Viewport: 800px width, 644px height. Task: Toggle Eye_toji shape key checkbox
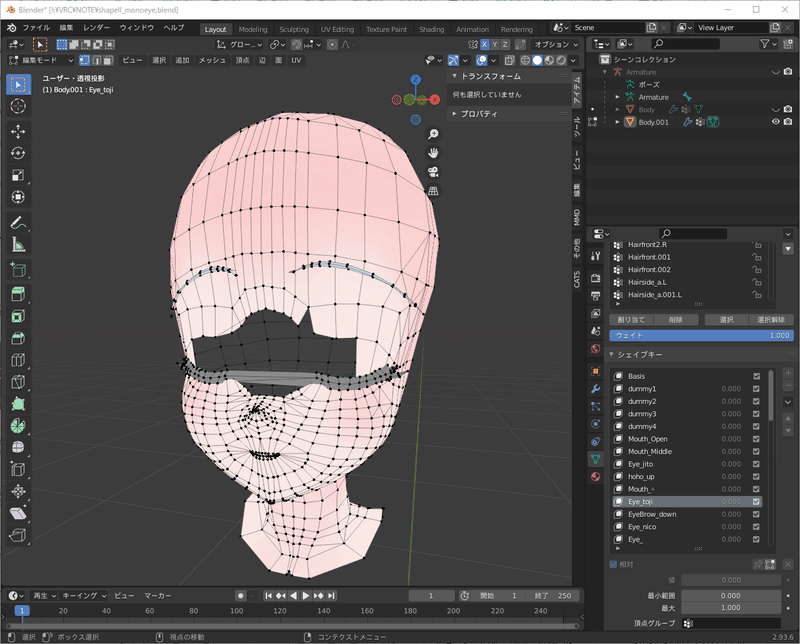point(756,502)
